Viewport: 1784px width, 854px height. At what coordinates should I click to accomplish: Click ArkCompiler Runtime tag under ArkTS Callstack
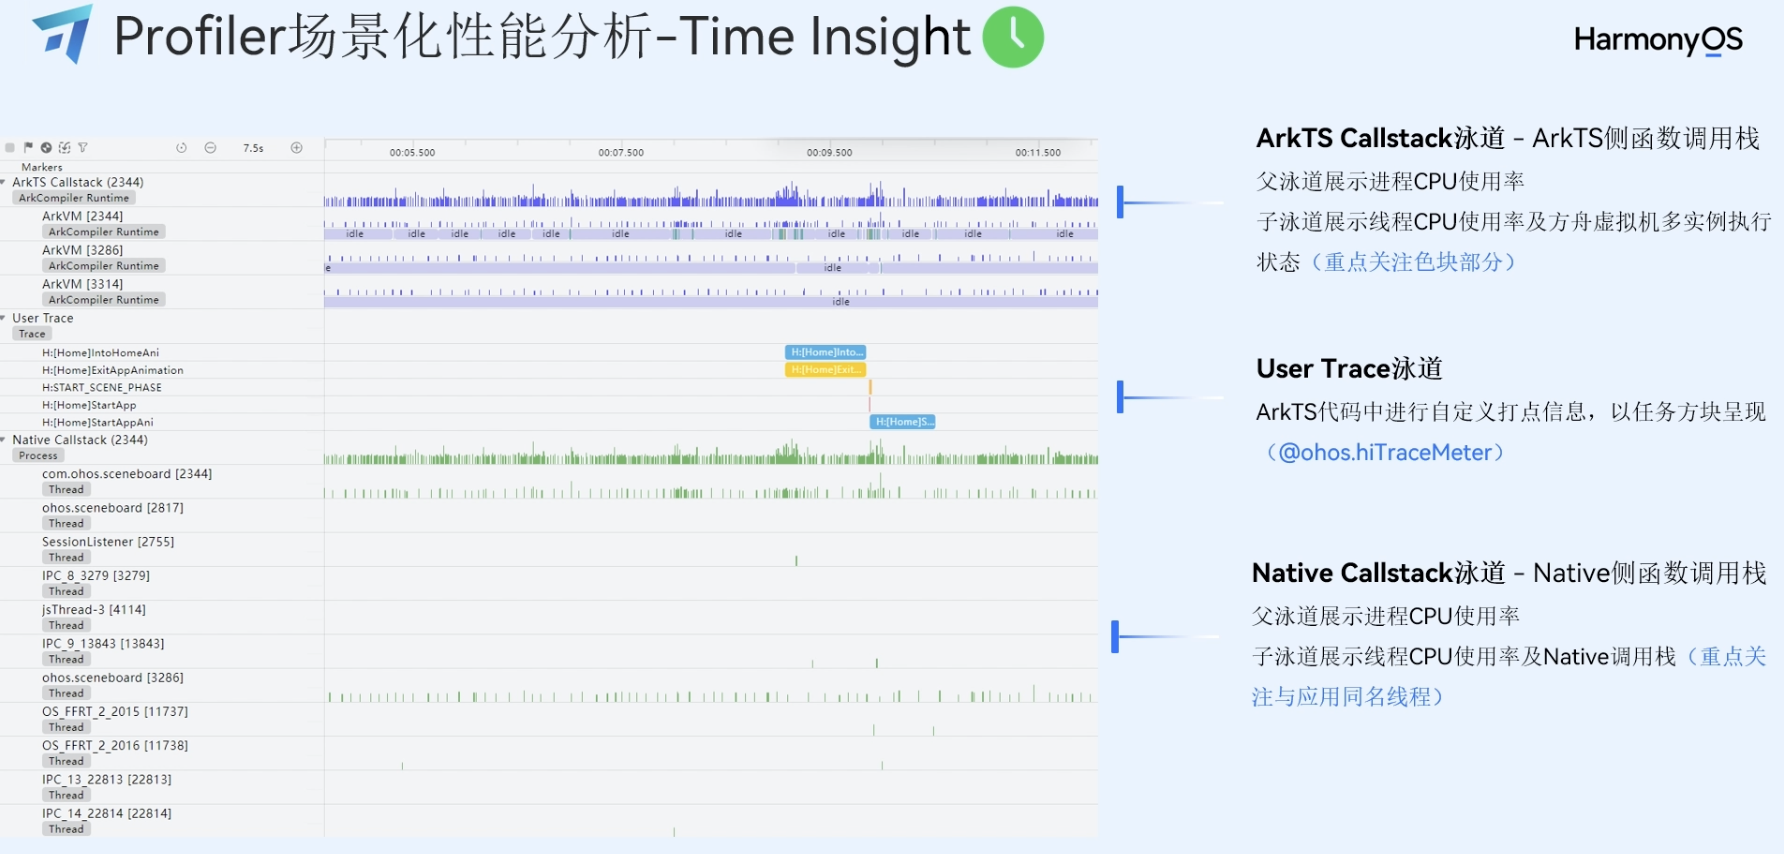(x=74, y=198)
